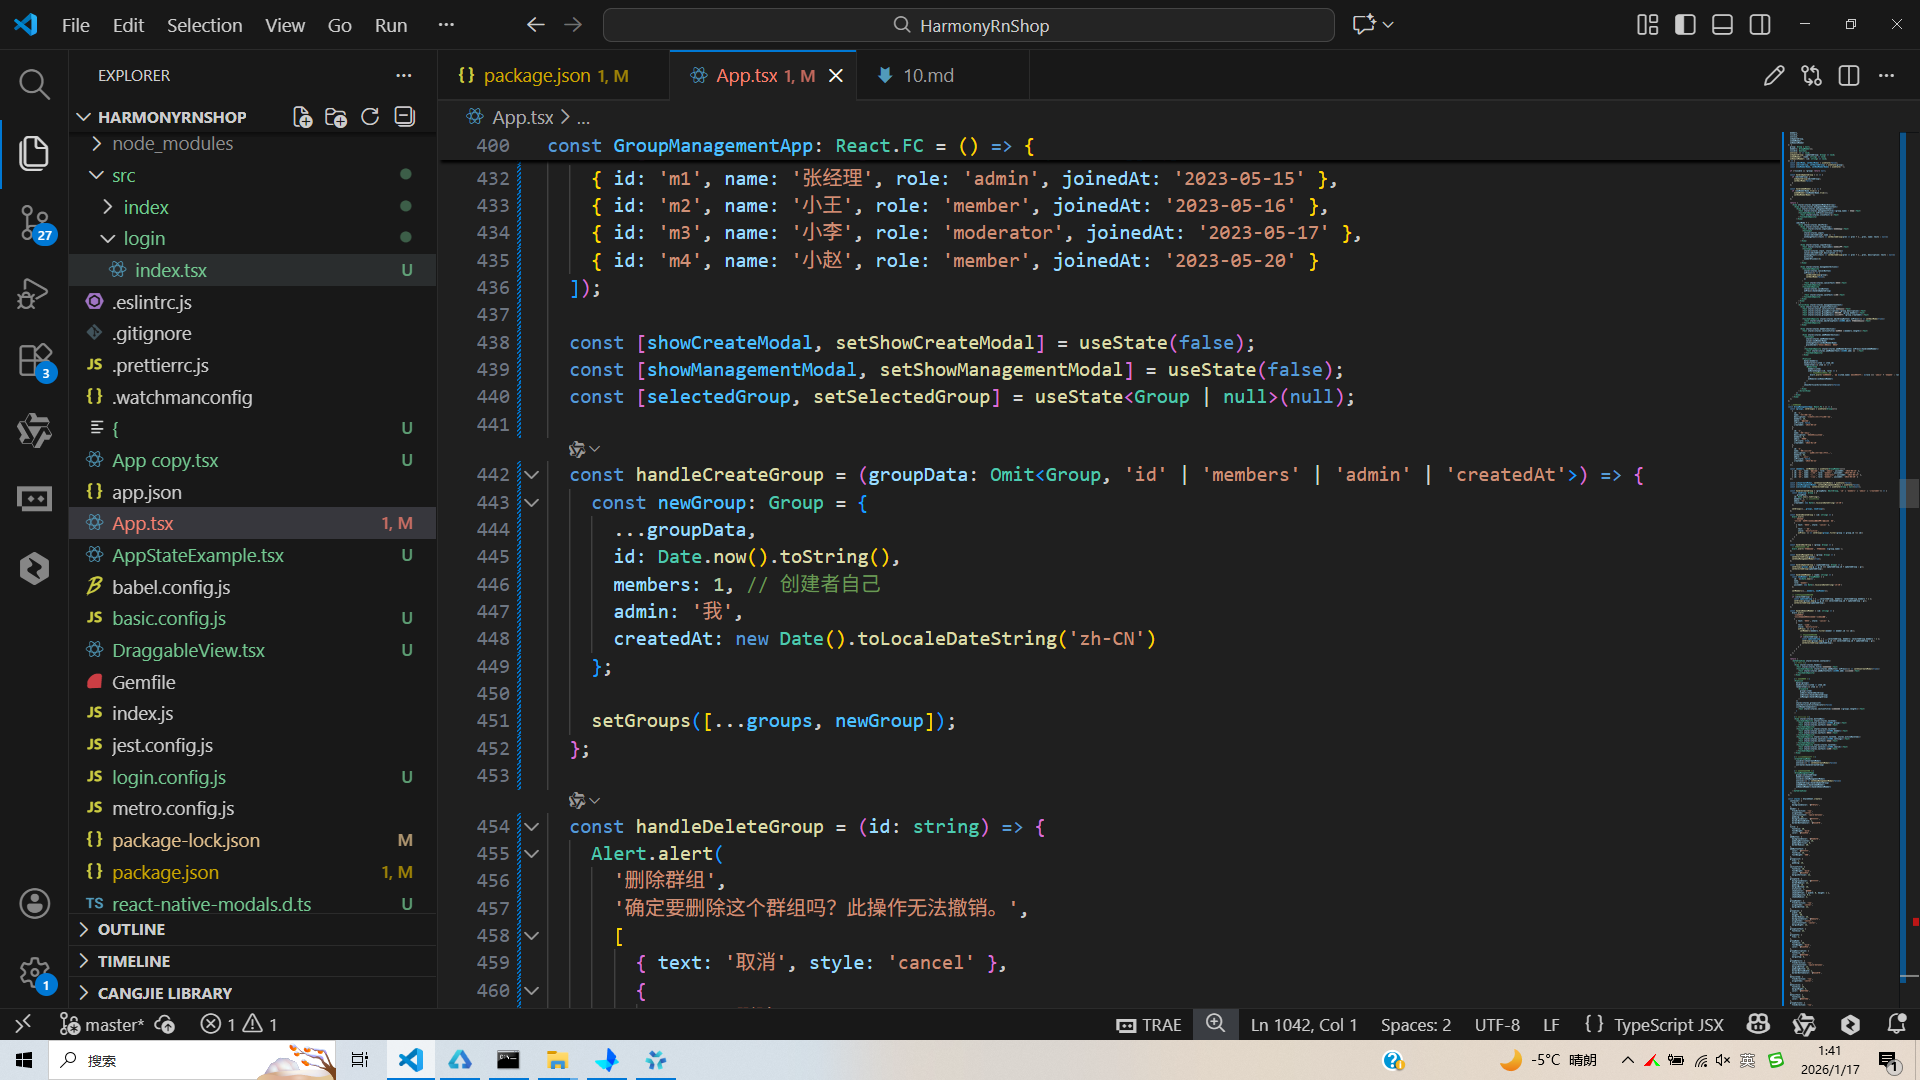Toggle the bottom panel visibility
This screenshot has height=1080, width=1920.
pyautogui.click(x=1722, y=25)
